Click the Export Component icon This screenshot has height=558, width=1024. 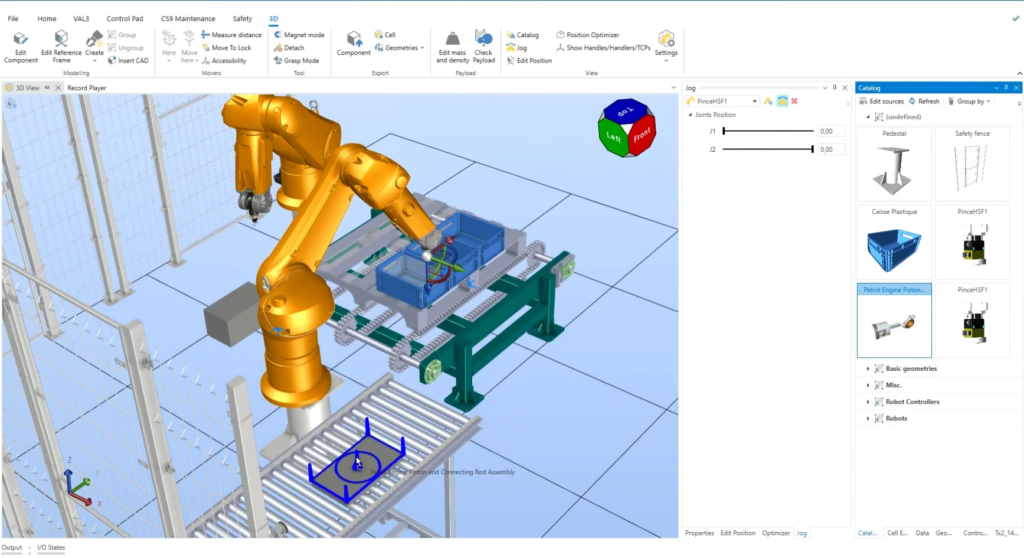353,40
